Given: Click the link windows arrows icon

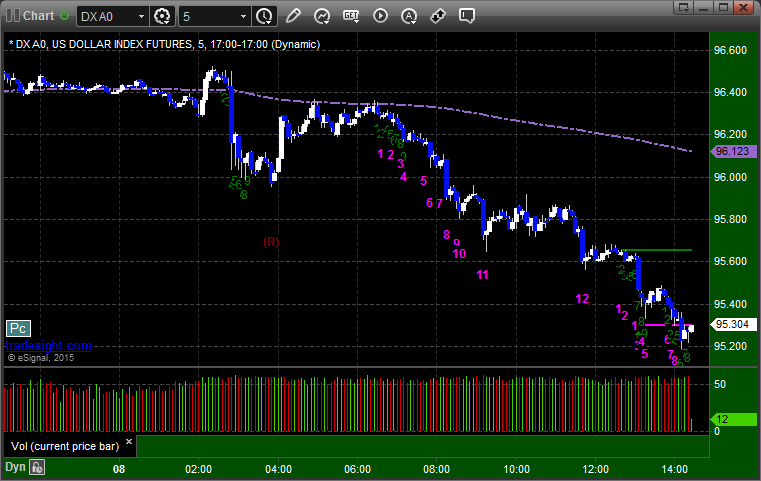Looking at the screenshot, I should click(438, 16).
